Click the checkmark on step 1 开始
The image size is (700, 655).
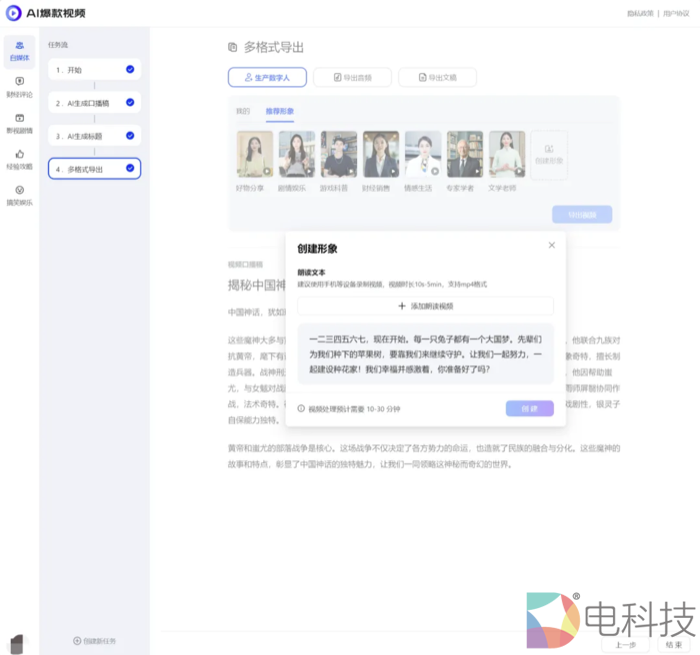coord(130,69)
